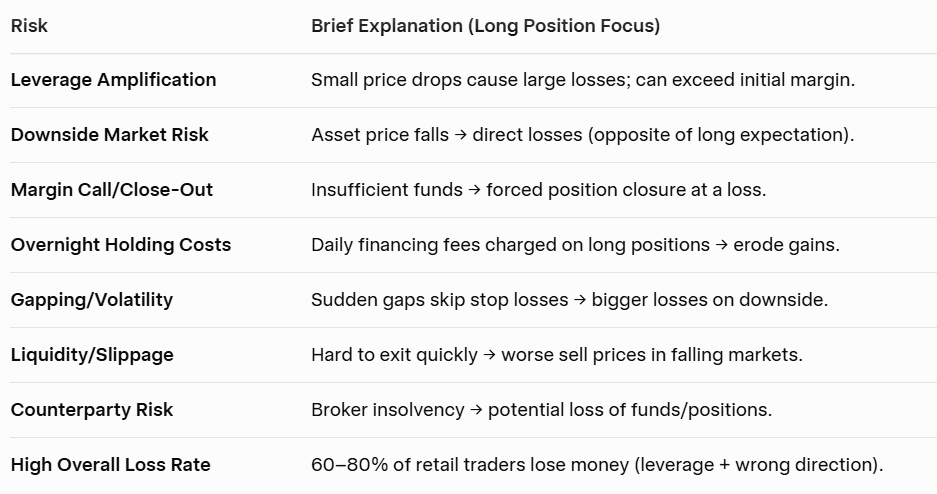Select the High Overall Loss Rate label
Image resolution: width=937 pixels, height=494 pixels.
(110, 465)
